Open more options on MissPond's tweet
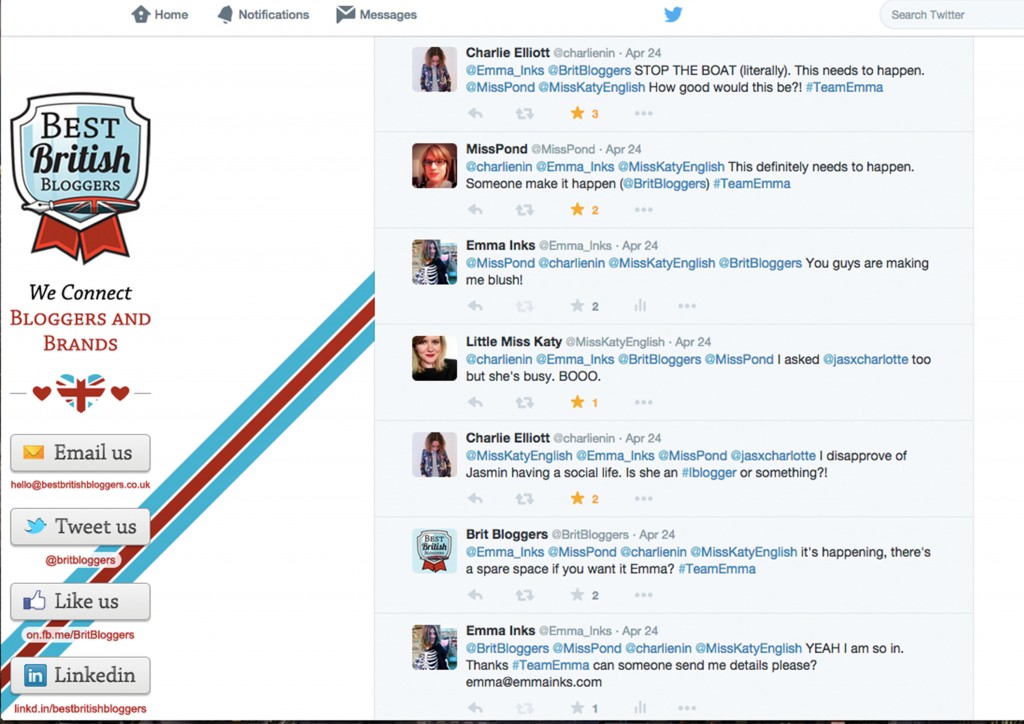Viewport: 1024px width, 724px height. (643, 210)
